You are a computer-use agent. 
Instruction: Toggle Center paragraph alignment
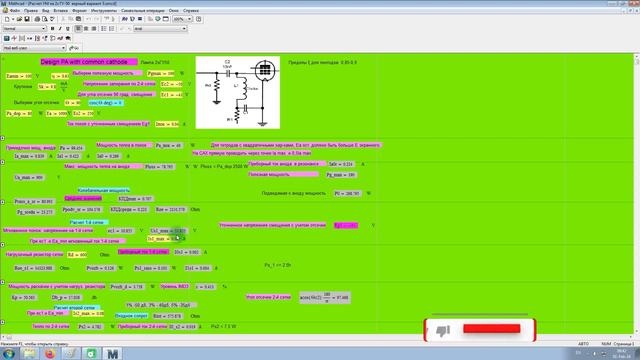tap(86, 29)
